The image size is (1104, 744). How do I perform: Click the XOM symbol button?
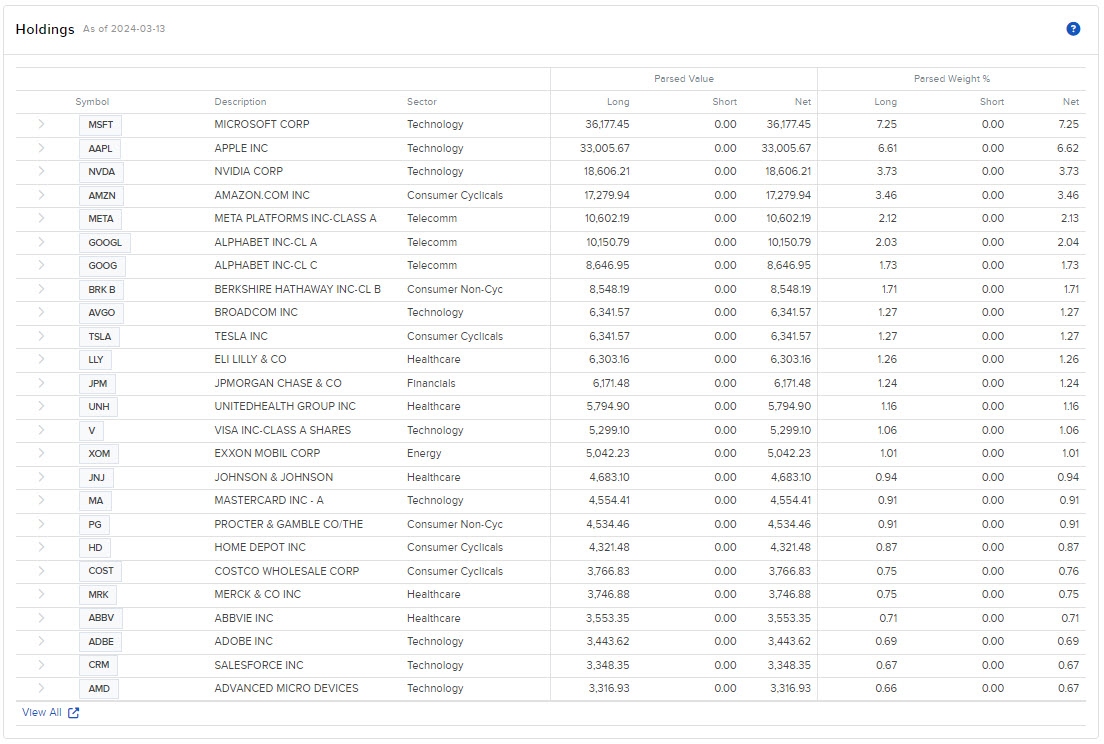pyautogui.click(x=99, y=454)
